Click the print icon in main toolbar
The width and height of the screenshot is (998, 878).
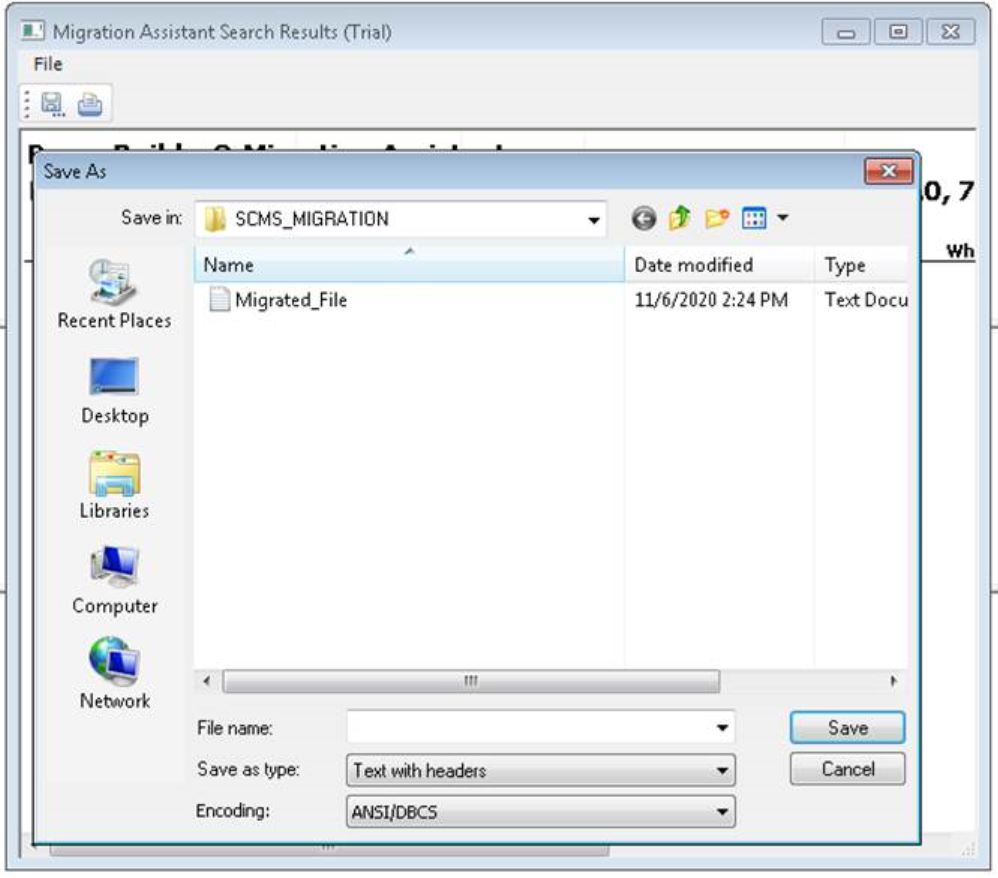90,104
